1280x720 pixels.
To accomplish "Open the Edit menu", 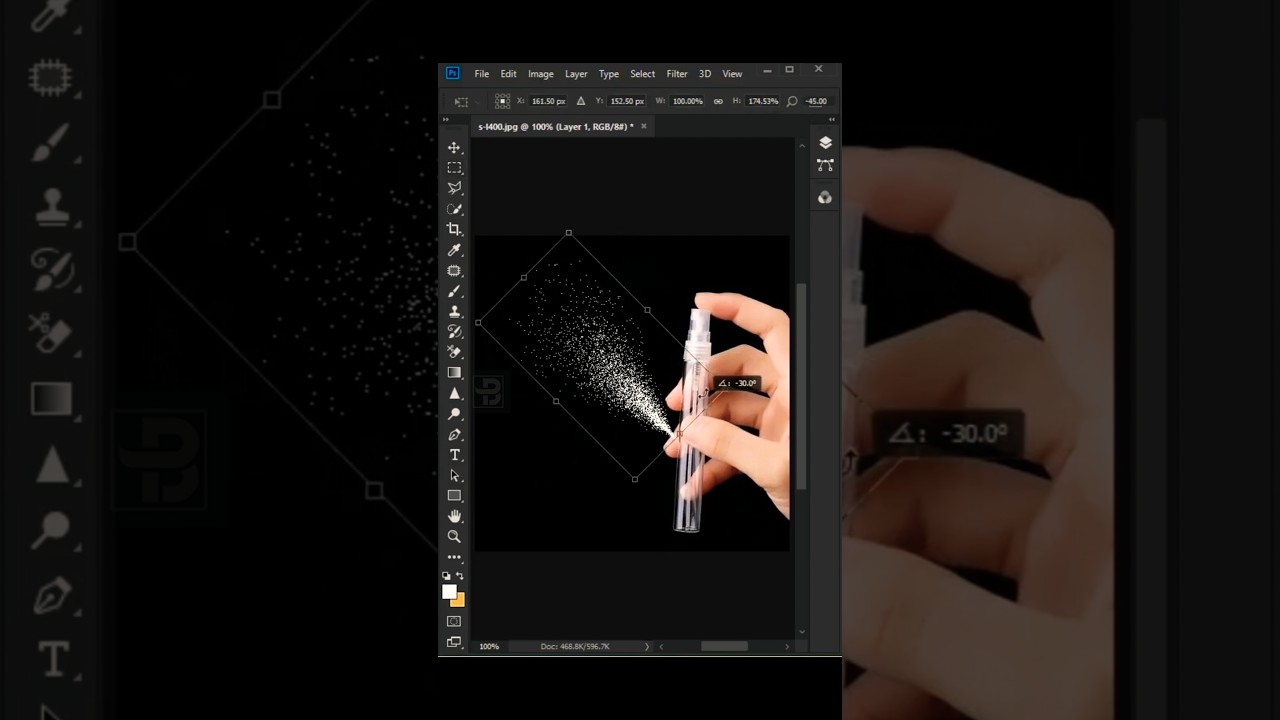I will point(509,74).
